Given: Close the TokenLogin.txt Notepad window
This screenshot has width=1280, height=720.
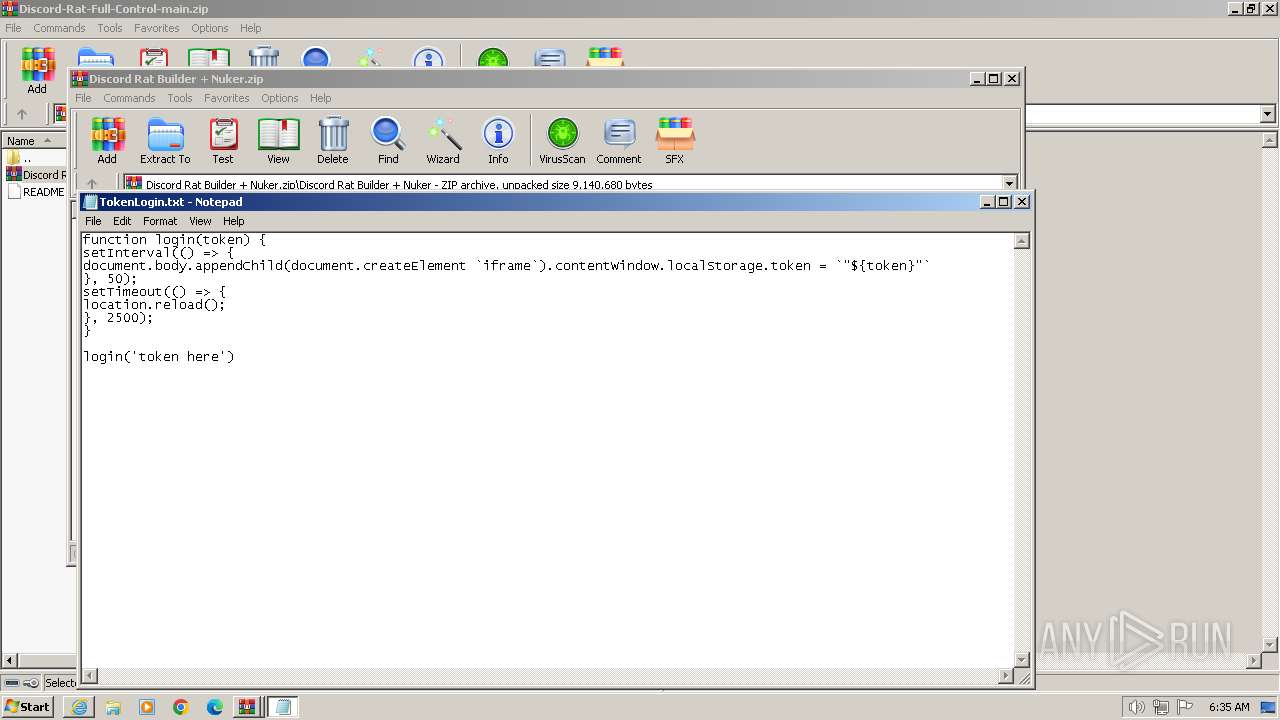Looking at the screenshot, I should pyautogui.click(x=1021, y=202).
